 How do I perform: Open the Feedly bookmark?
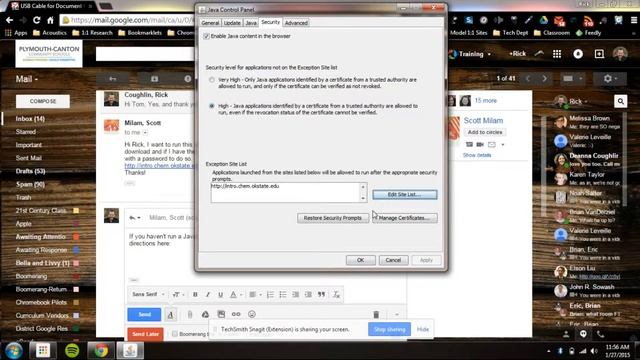point(588,33)
